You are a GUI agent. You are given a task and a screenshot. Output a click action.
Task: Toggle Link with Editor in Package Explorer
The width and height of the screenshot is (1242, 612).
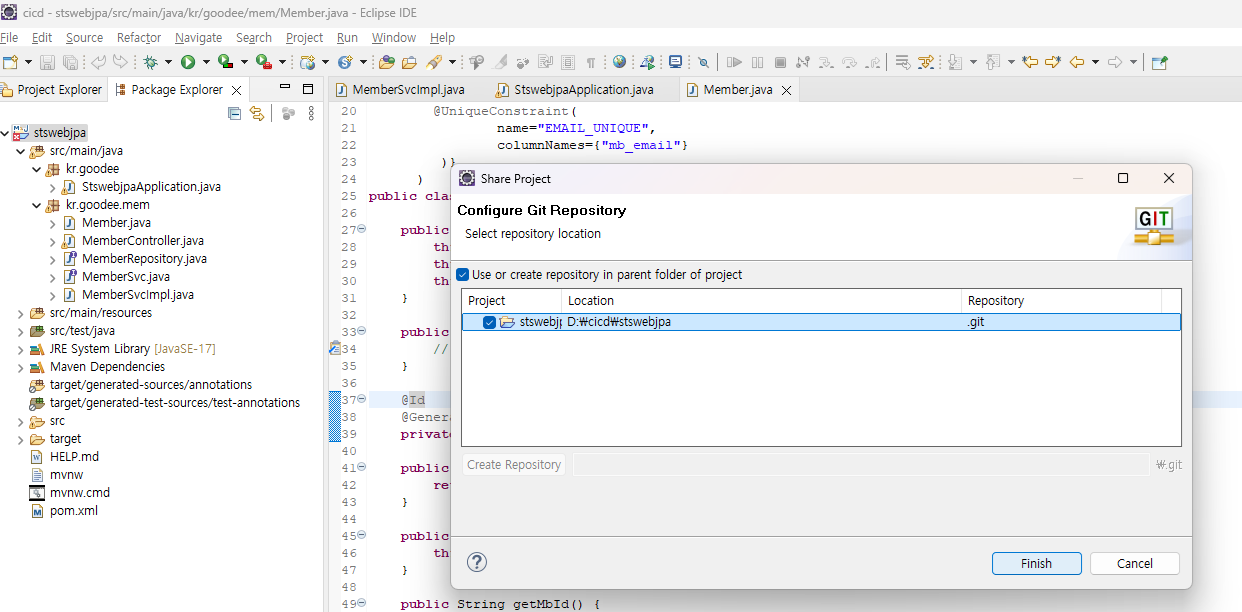point(257,114)
